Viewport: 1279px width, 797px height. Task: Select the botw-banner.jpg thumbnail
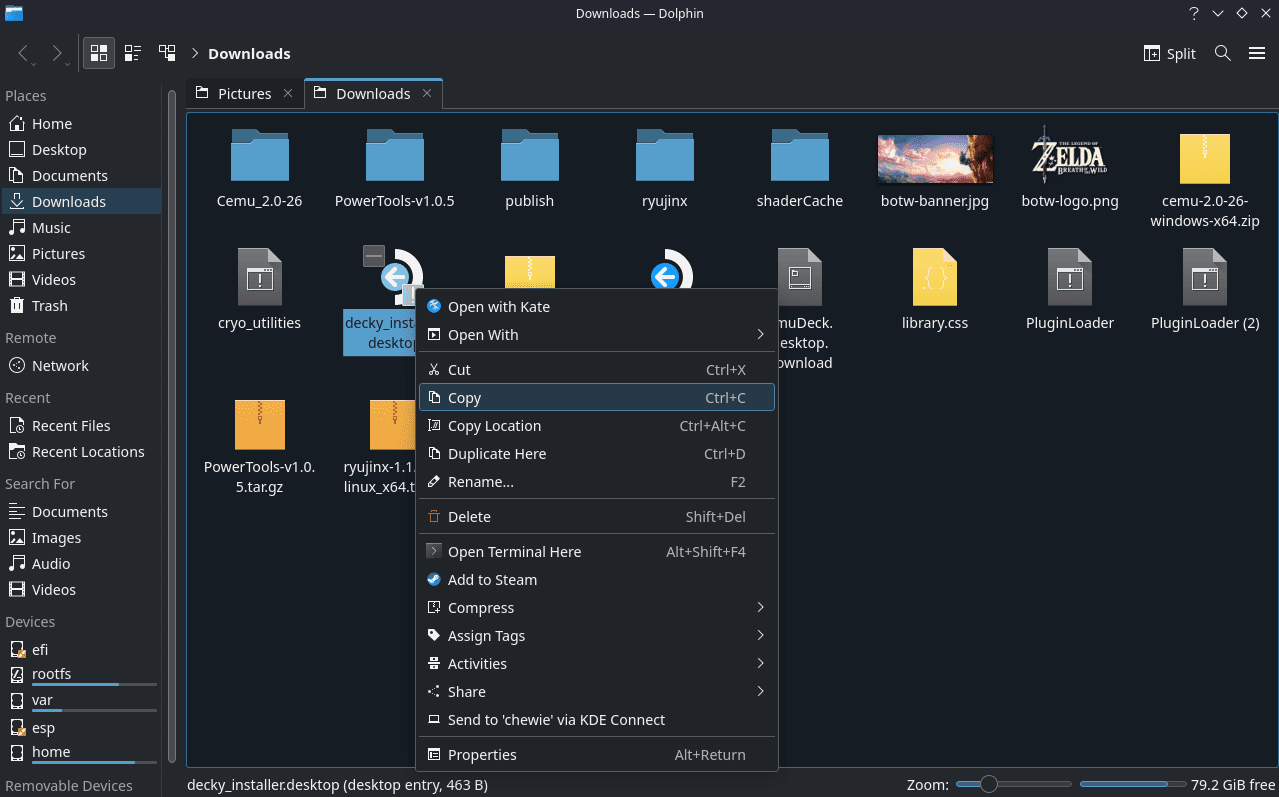(934, 160)
